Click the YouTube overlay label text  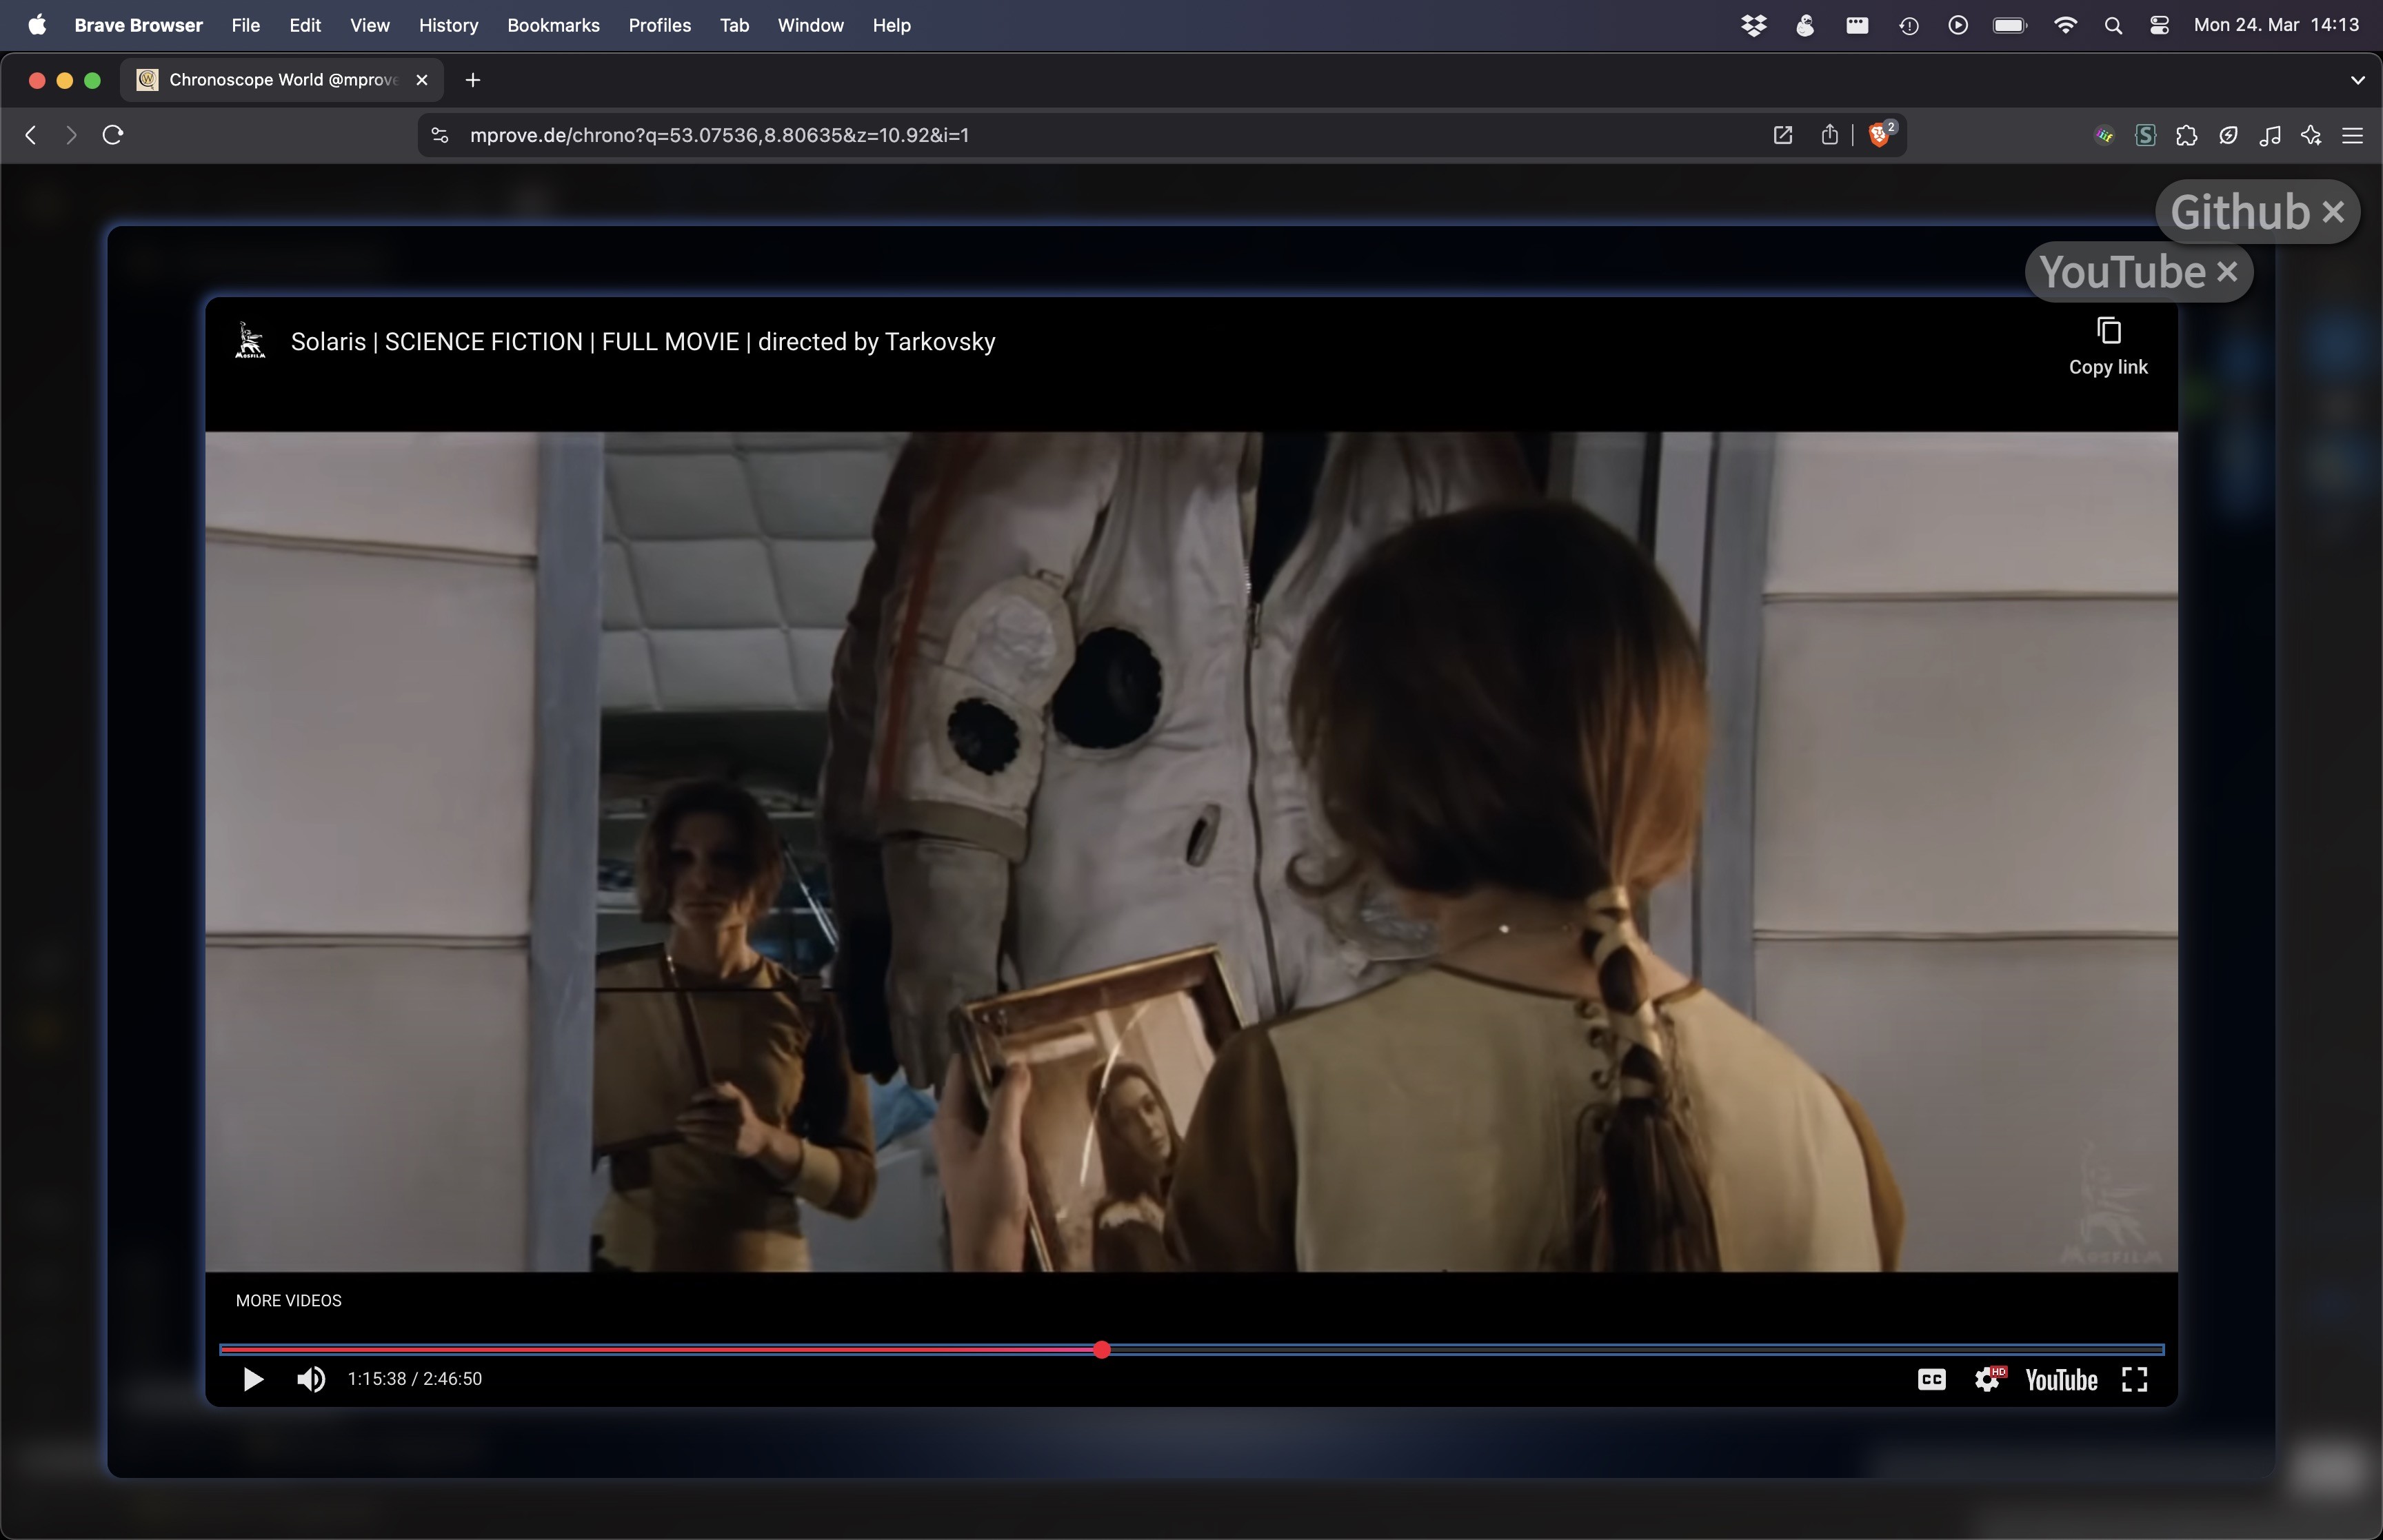(2122, 272)
